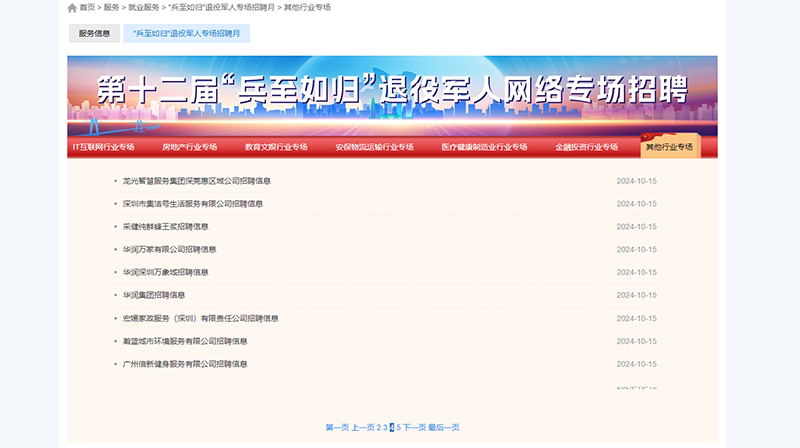This screenshot has width=800, height=448.
Task: Open 广州倍新健身服务有限公司招聘信息
Action: click(185, 364)
